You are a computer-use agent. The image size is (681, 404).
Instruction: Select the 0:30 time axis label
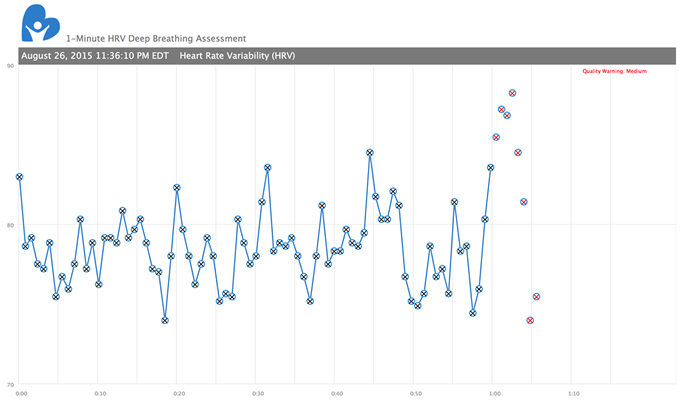(x=257, y=393)
